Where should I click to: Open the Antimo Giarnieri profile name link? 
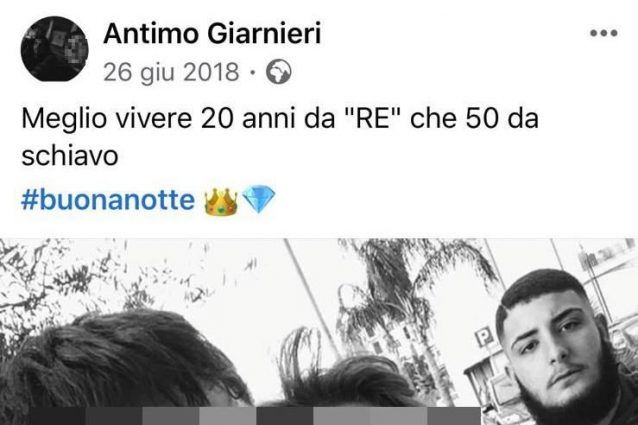pyautogui.click(x=212, y=33)
